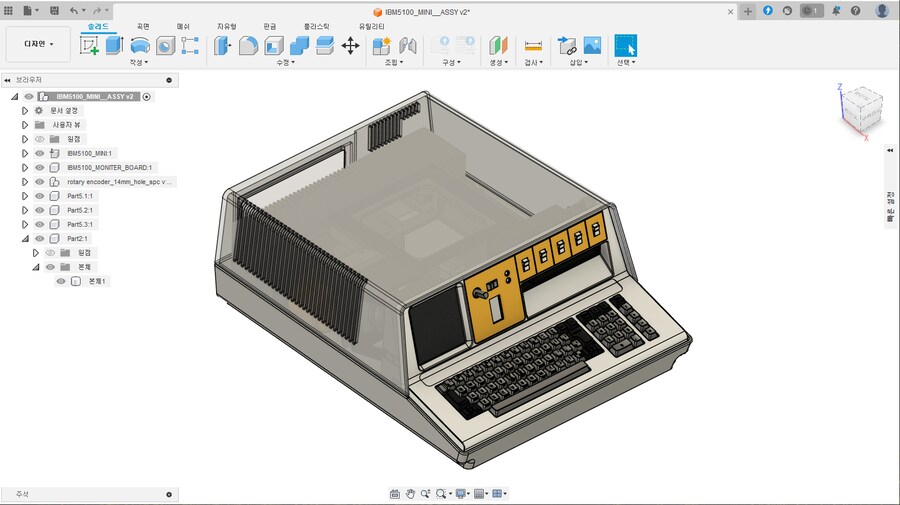Select the Revolve tool icon

[x=140, y=45]
